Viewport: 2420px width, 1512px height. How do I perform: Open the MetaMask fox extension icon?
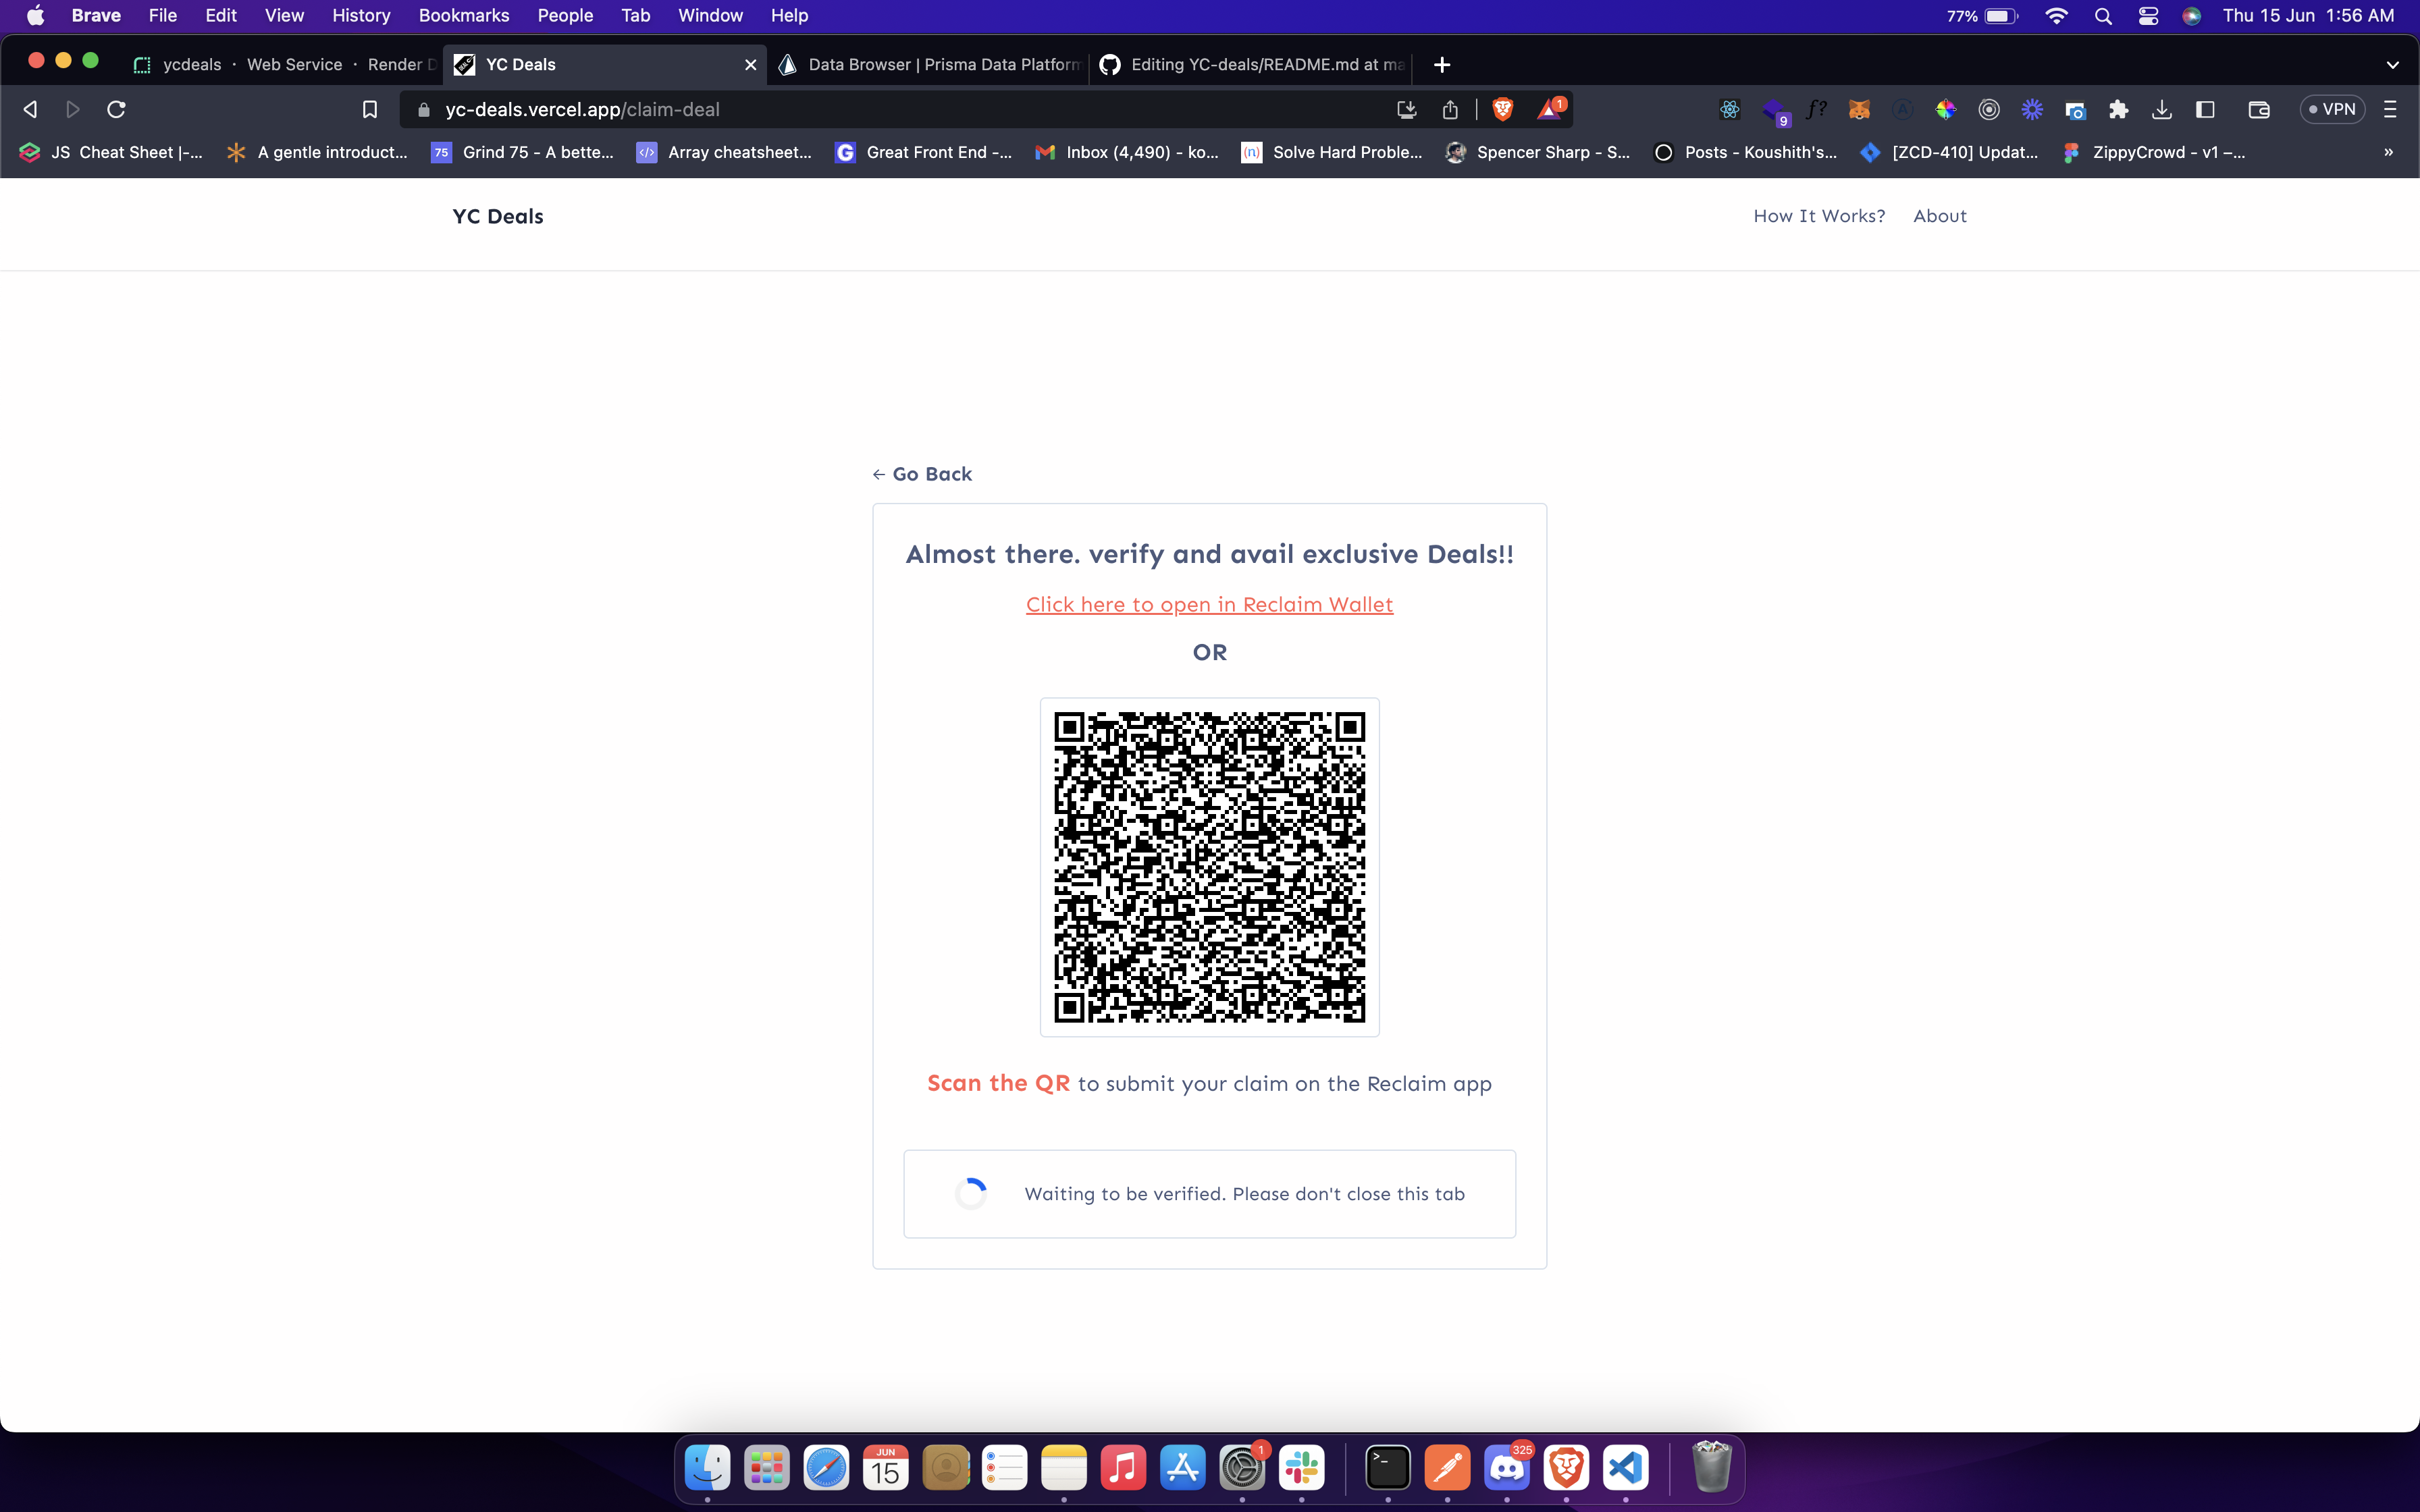(1859, 109)
